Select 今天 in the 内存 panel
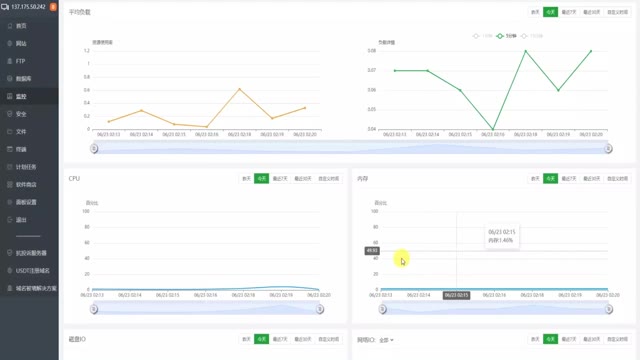Screen dimensions: 640x360 [550, 179]
